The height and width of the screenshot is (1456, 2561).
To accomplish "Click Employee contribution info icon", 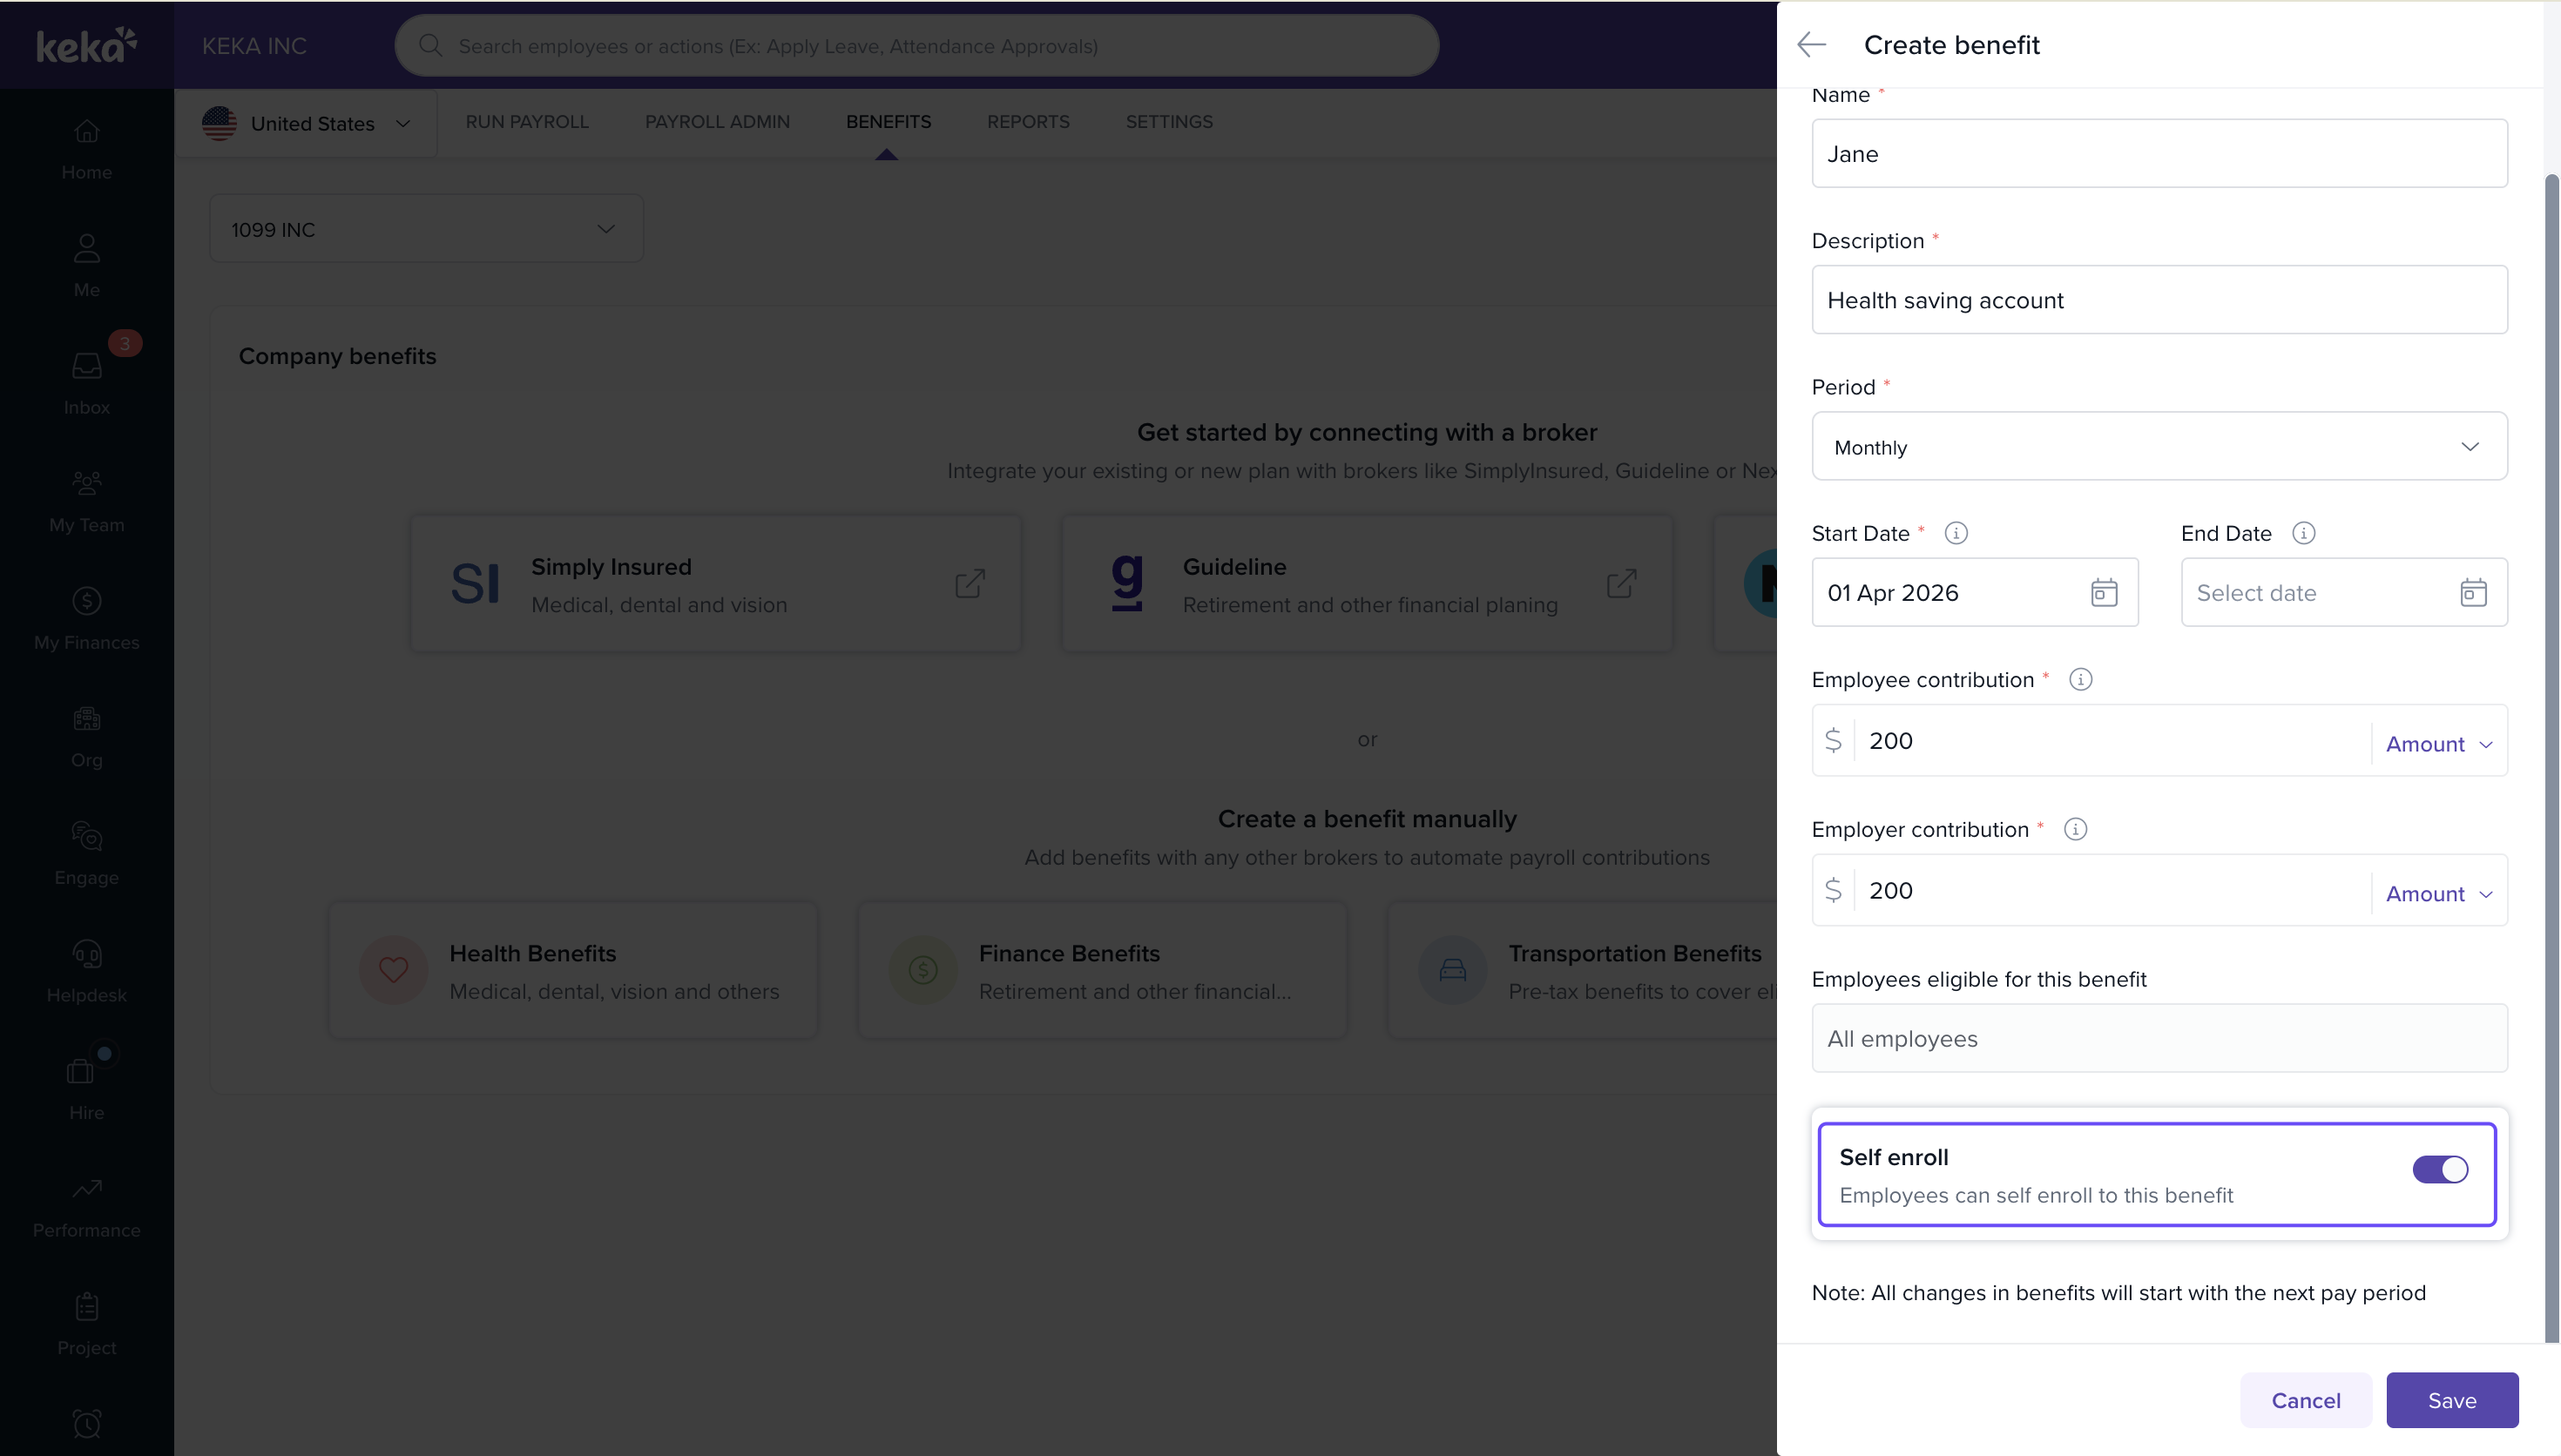I will coord(2080,679).
